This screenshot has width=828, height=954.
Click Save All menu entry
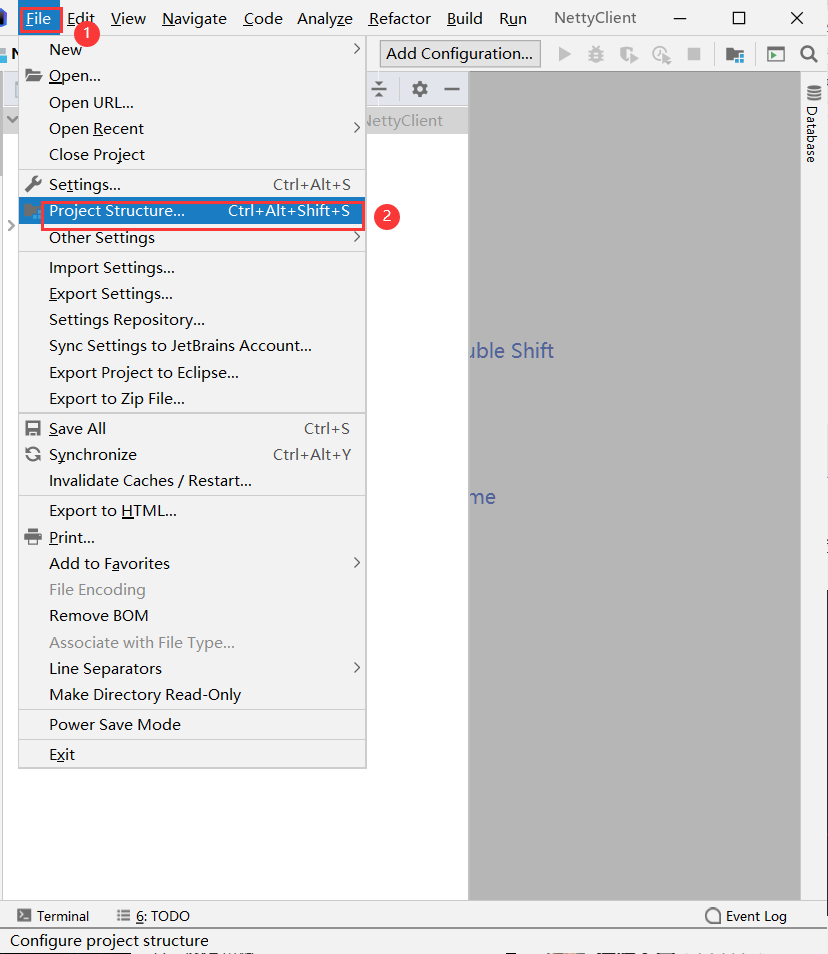pyautogui.click(x=192, y=428)
